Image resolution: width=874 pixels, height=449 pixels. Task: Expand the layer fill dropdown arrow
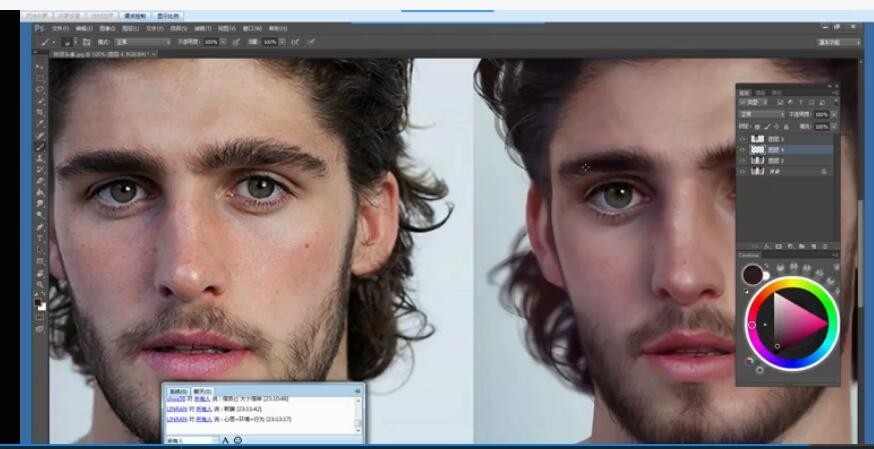click(x=834, y=127)
